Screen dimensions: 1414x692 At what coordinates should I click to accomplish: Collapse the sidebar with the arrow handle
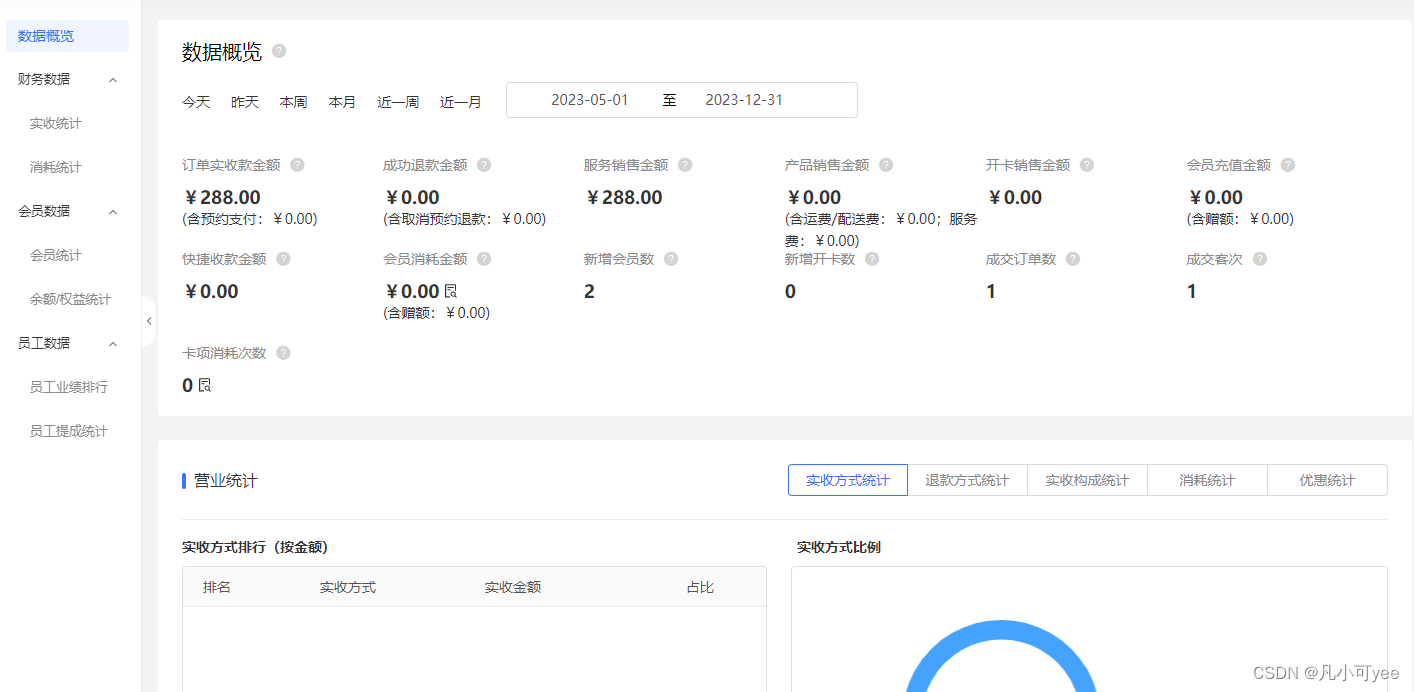[149, 321]
